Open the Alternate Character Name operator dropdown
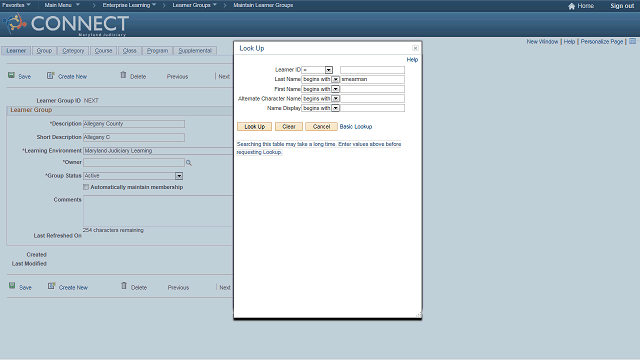Viewport: 640px width, 360px height. click(336, 98)
